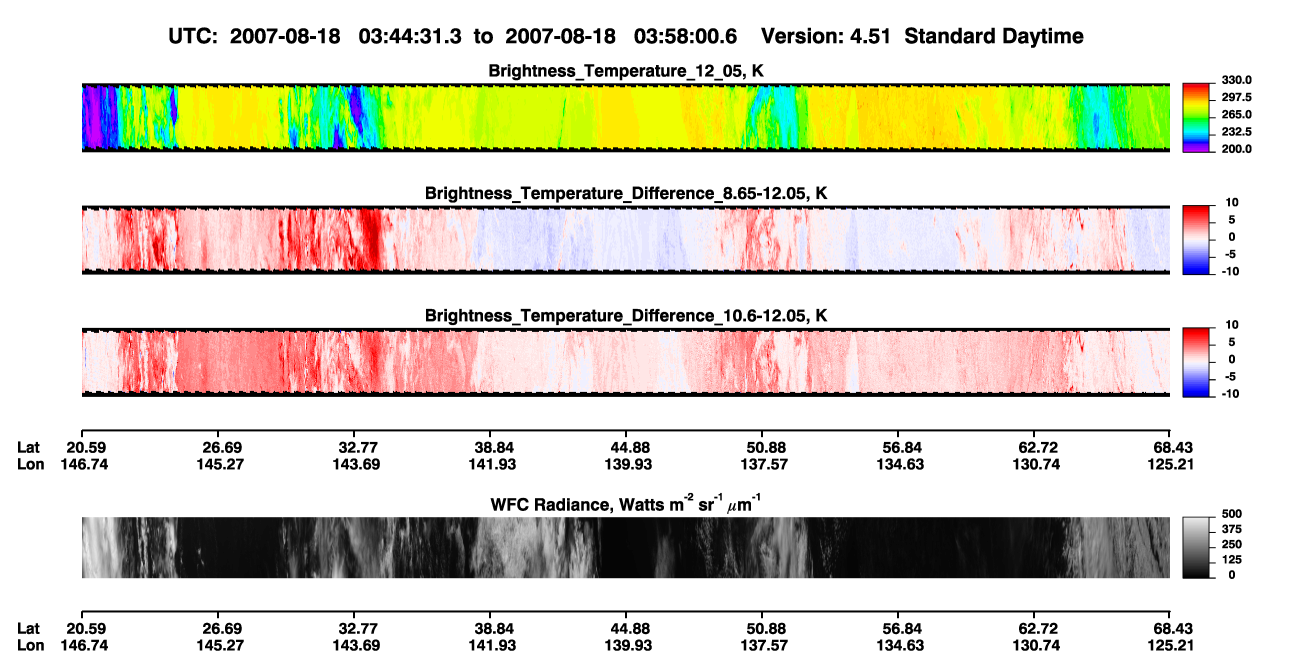
Task: Click latitude 68.43 beneath the WFC panel
Action: tap(1172, 629)
